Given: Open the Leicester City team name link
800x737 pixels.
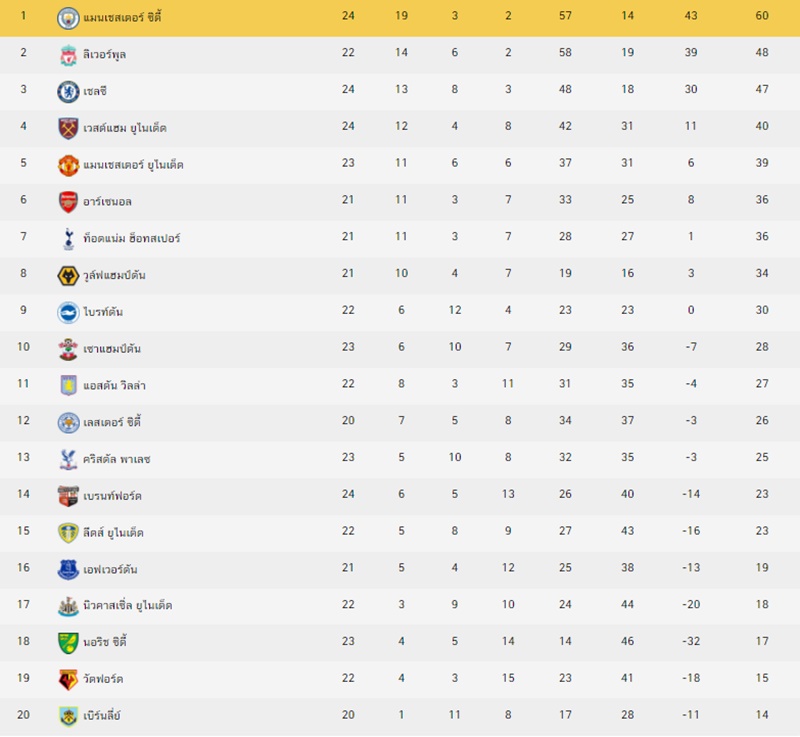Looking at the screenshot, I should [x=112, y=422].
